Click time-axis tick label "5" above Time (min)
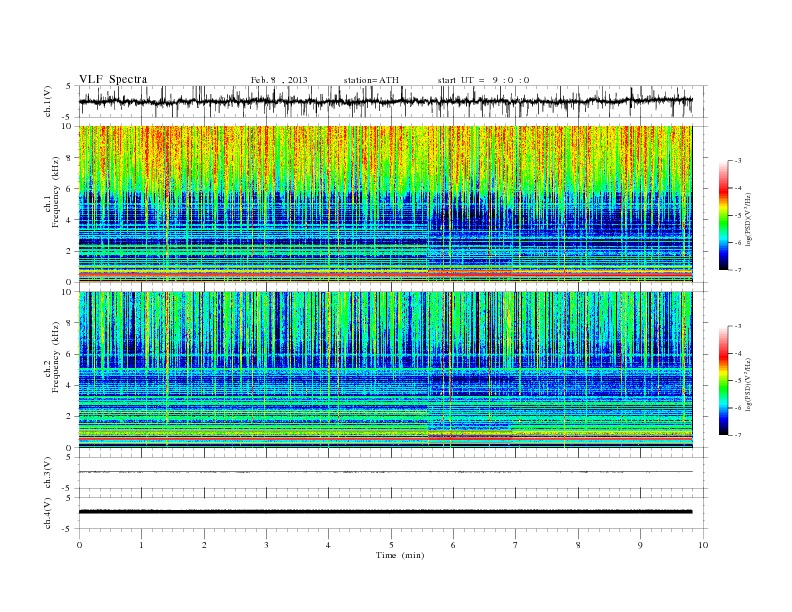The image size is (792, 612). pos(391,545)
